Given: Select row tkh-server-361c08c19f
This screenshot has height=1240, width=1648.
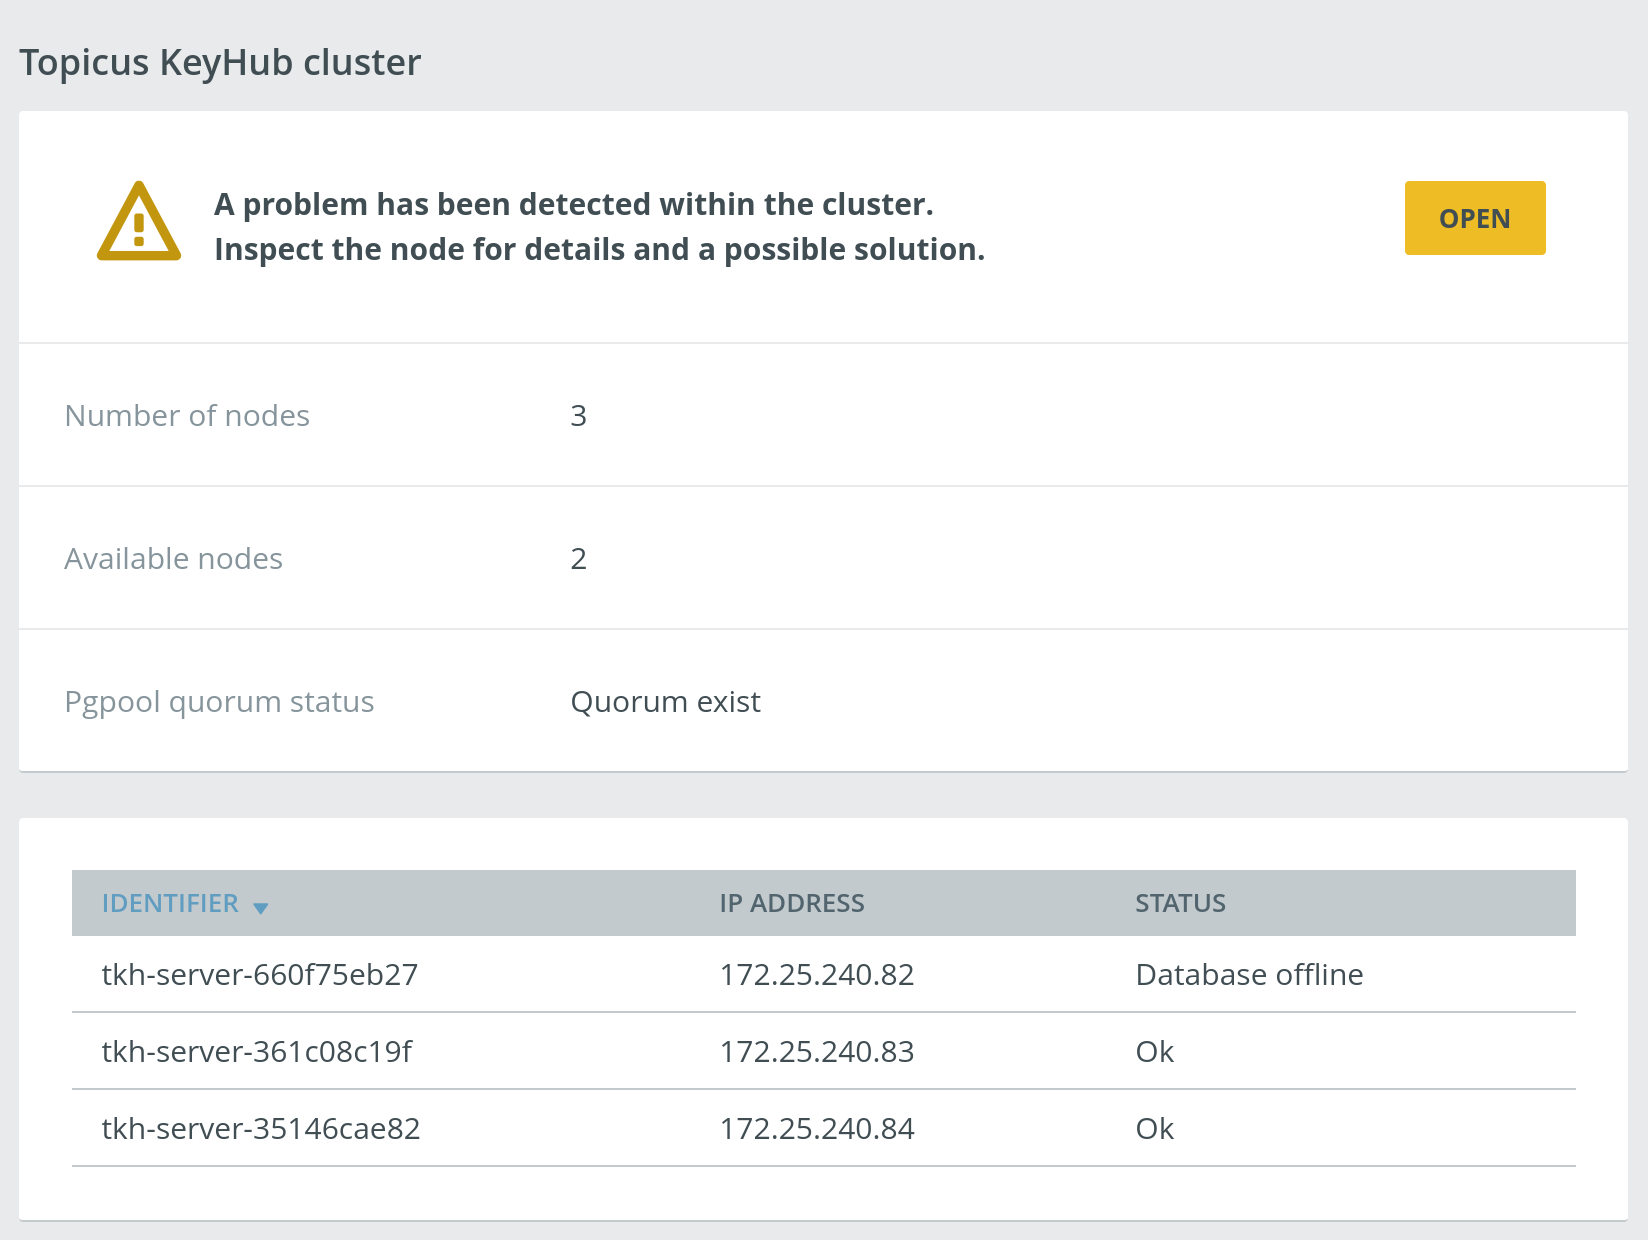Looking at the screenshot, I should pyautogui.click(x=824, y=1051).
